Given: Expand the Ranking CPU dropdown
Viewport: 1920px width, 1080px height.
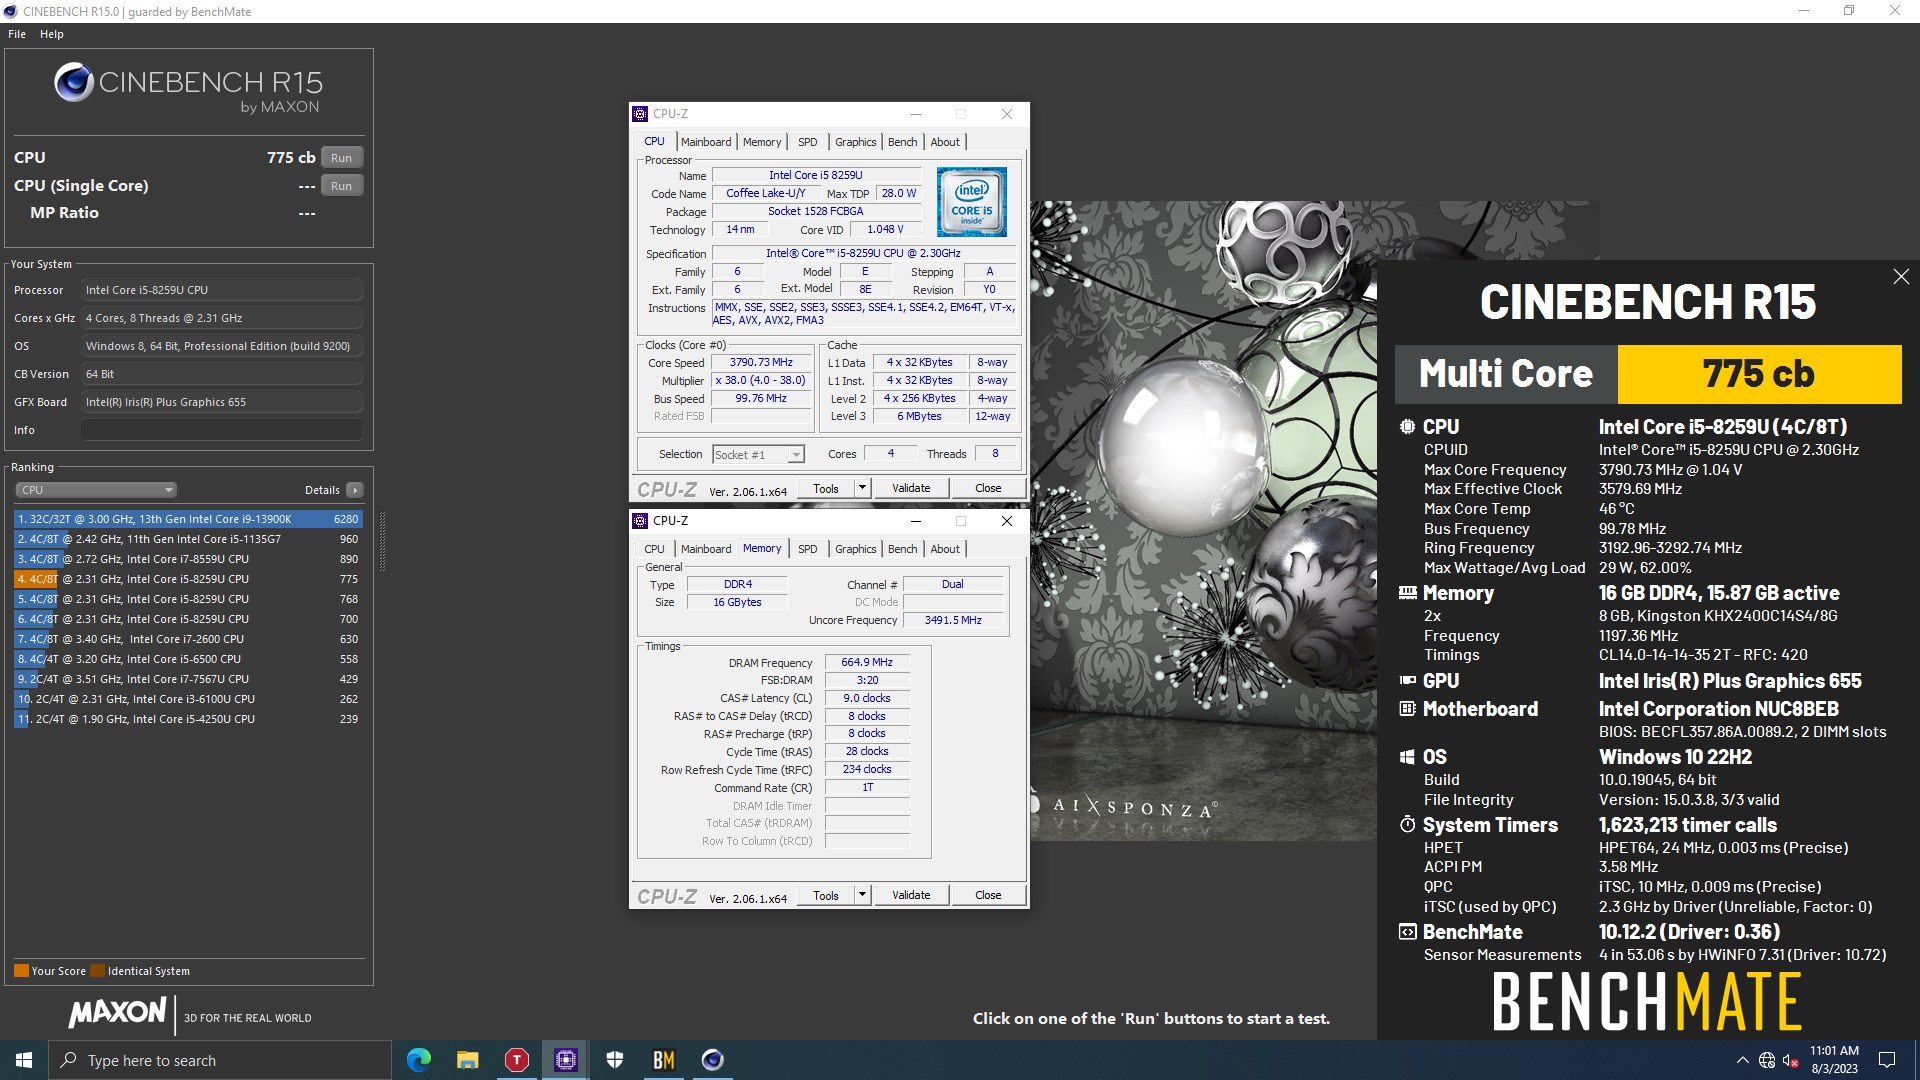Looking at the screenshot, I should (96, 490).
